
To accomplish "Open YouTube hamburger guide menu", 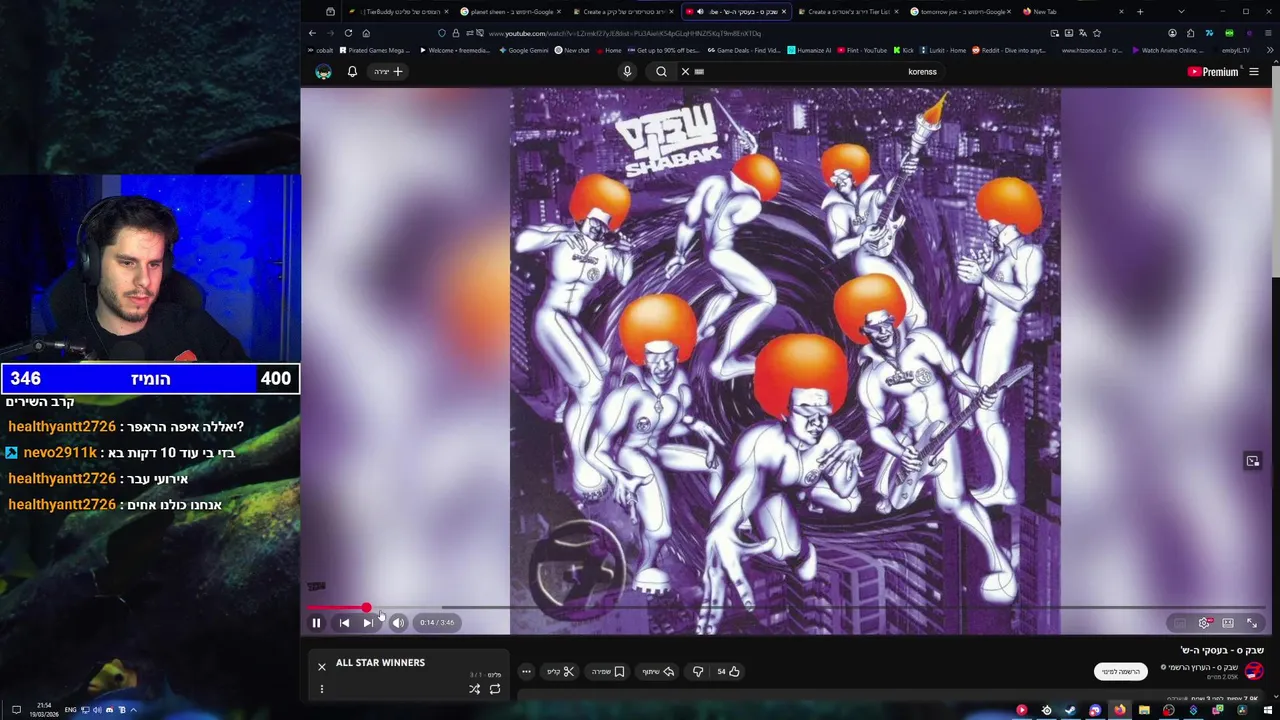I will click(1254, 72).
